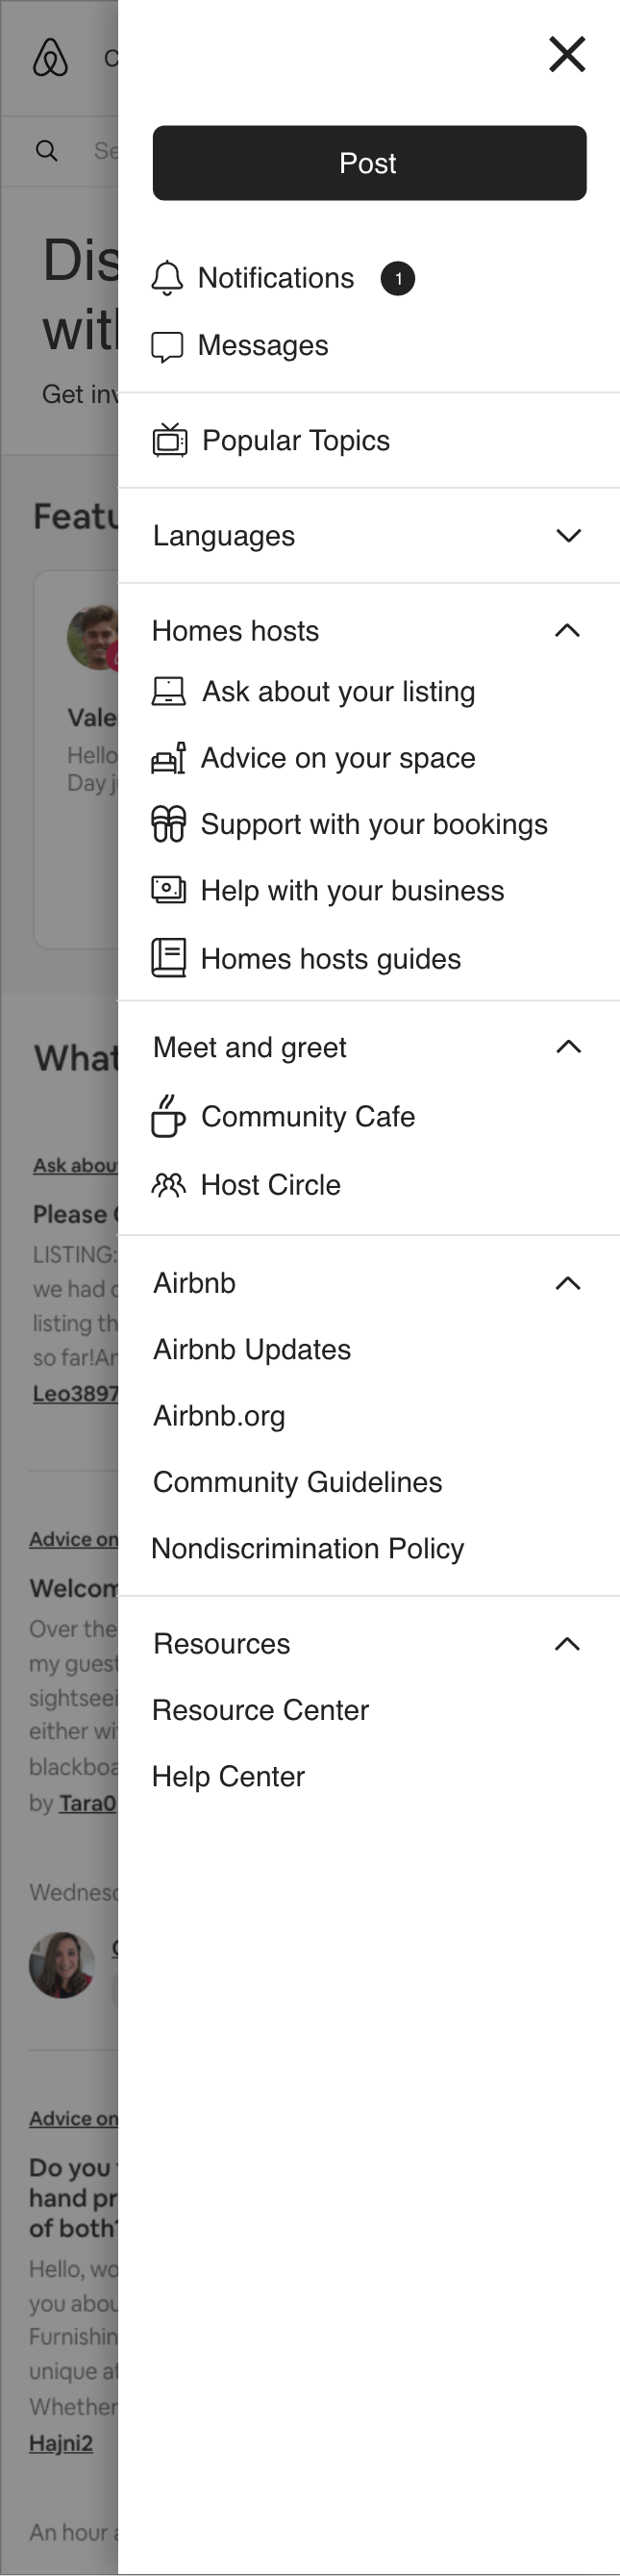620x2576 pixels.
Task: Click the Host Circle people icon
Action: click(x=168, y=1185)
